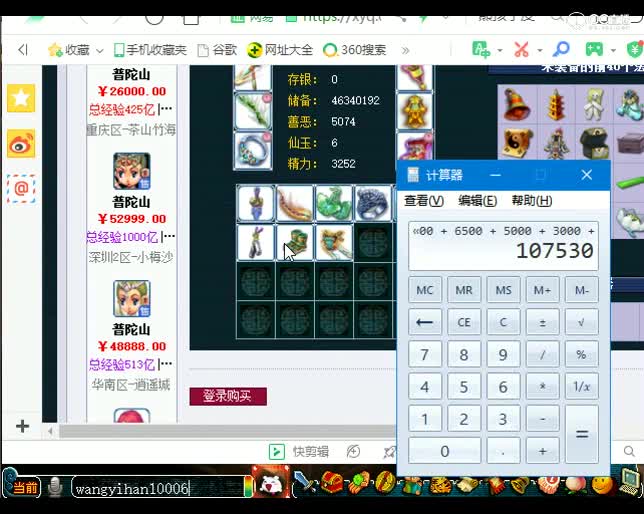This screenshot has height=514, width=644.
Task: Click calculator plus button
Action: pos(542,451)
